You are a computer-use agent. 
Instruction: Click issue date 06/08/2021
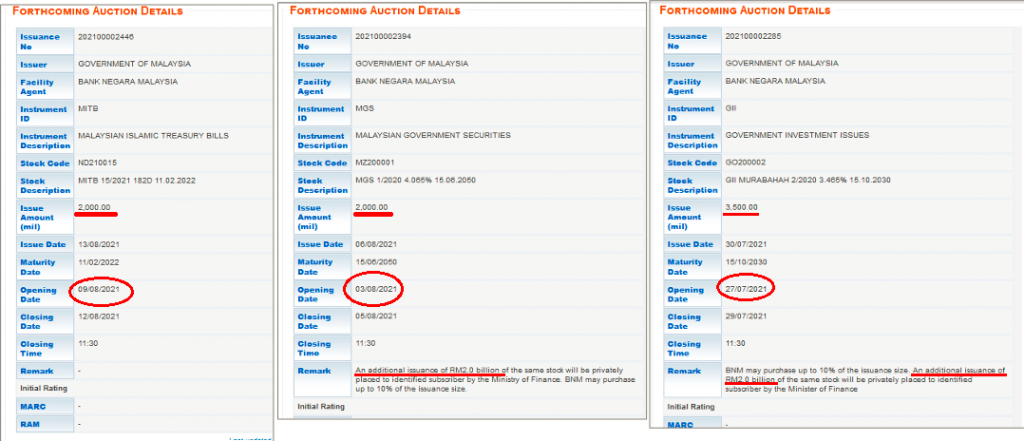pyautogui.click(x=376, y=244)
